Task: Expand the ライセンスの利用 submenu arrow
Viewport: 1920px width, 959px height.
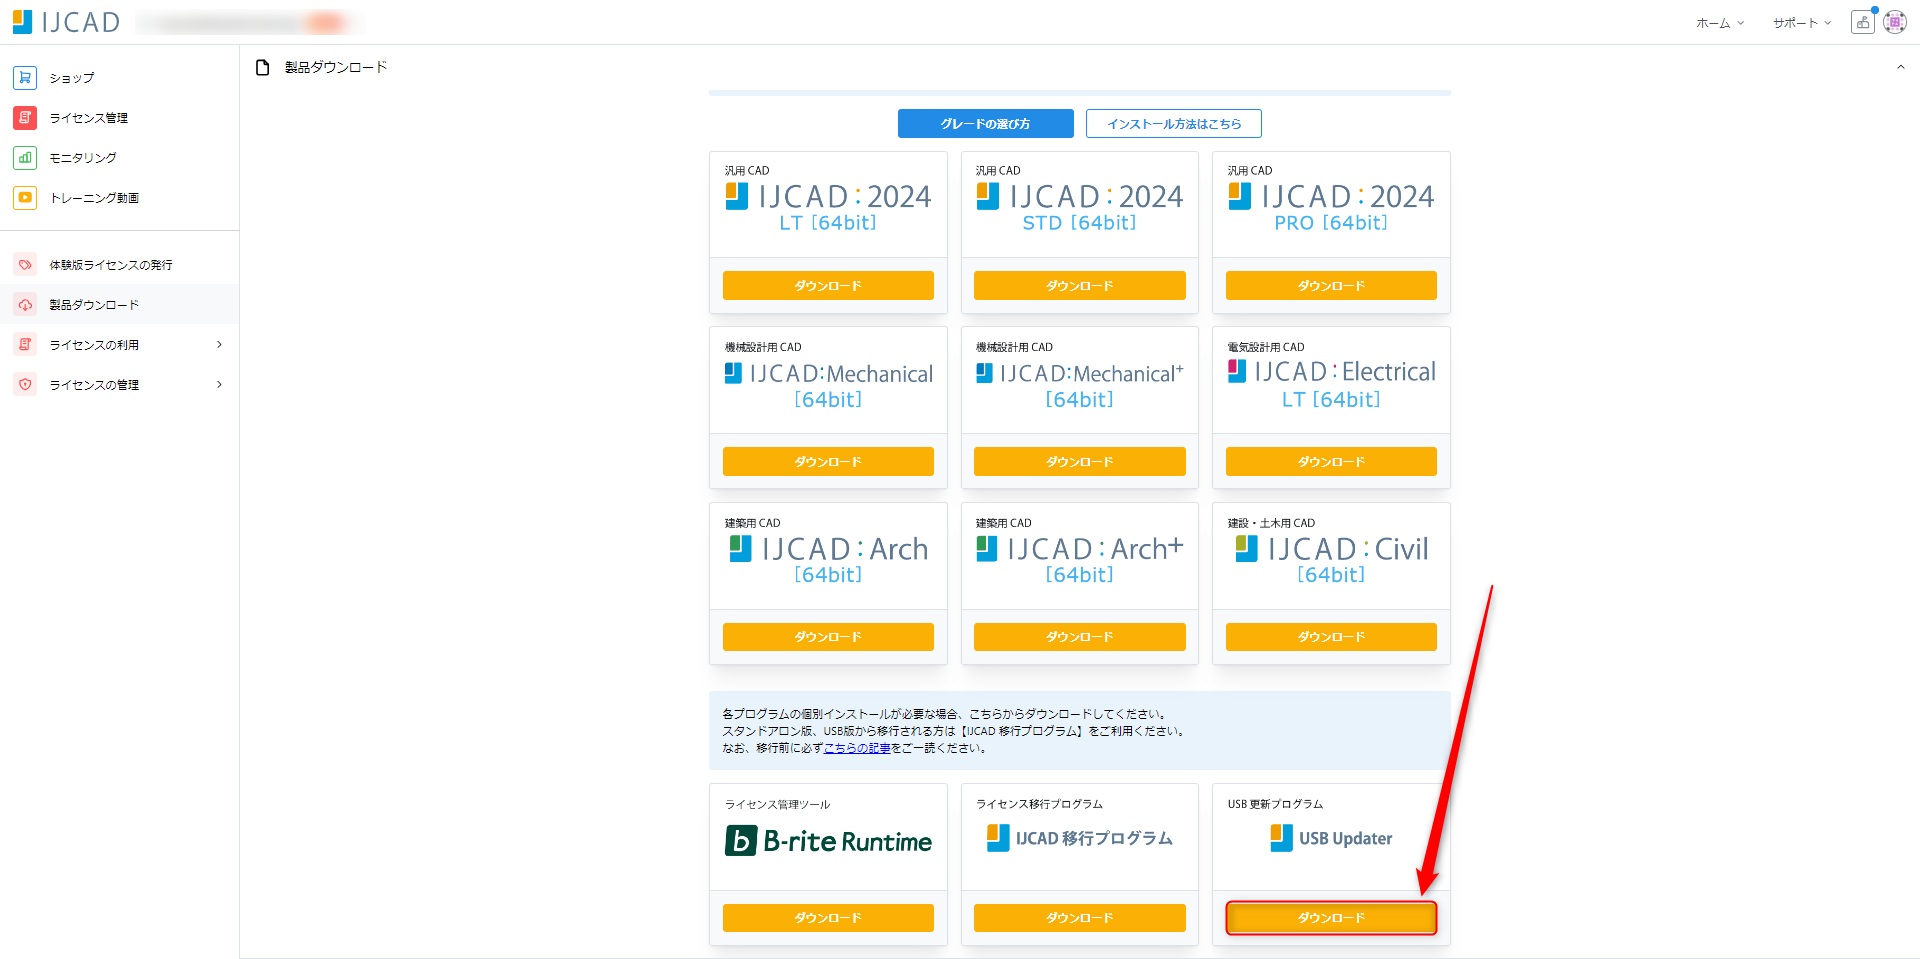Action: [219, 345]
